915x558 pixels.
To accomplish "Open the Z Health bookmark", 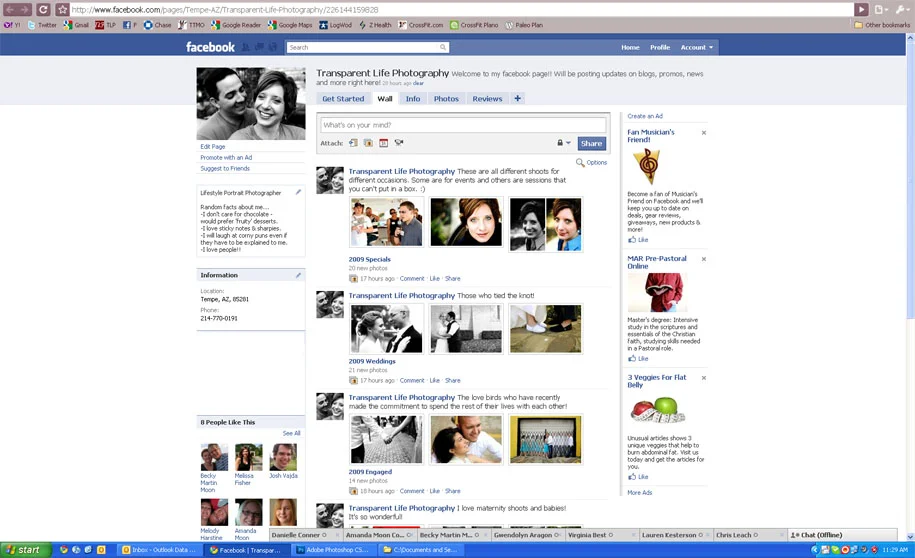I will click(375, 25).
